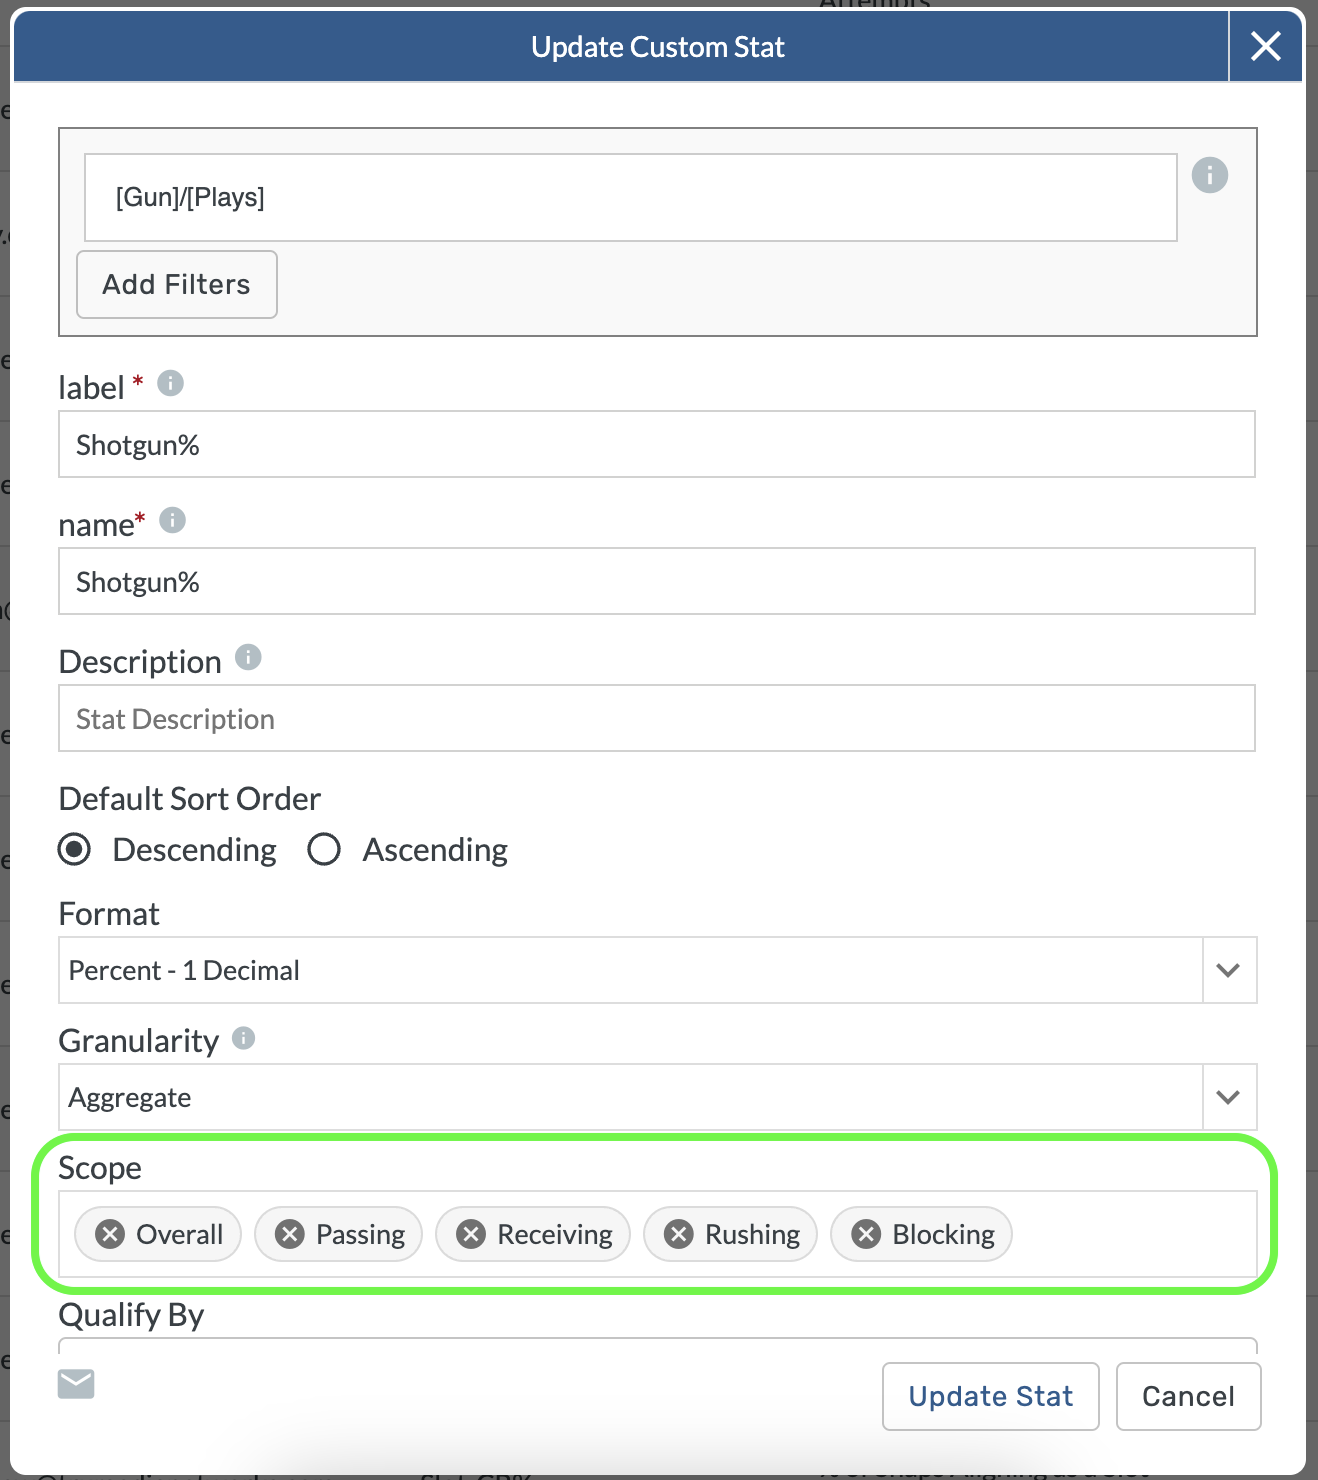Click the info icon next to label
The height and width of the screenshot is (1480, 1318).
click(171, 383)
